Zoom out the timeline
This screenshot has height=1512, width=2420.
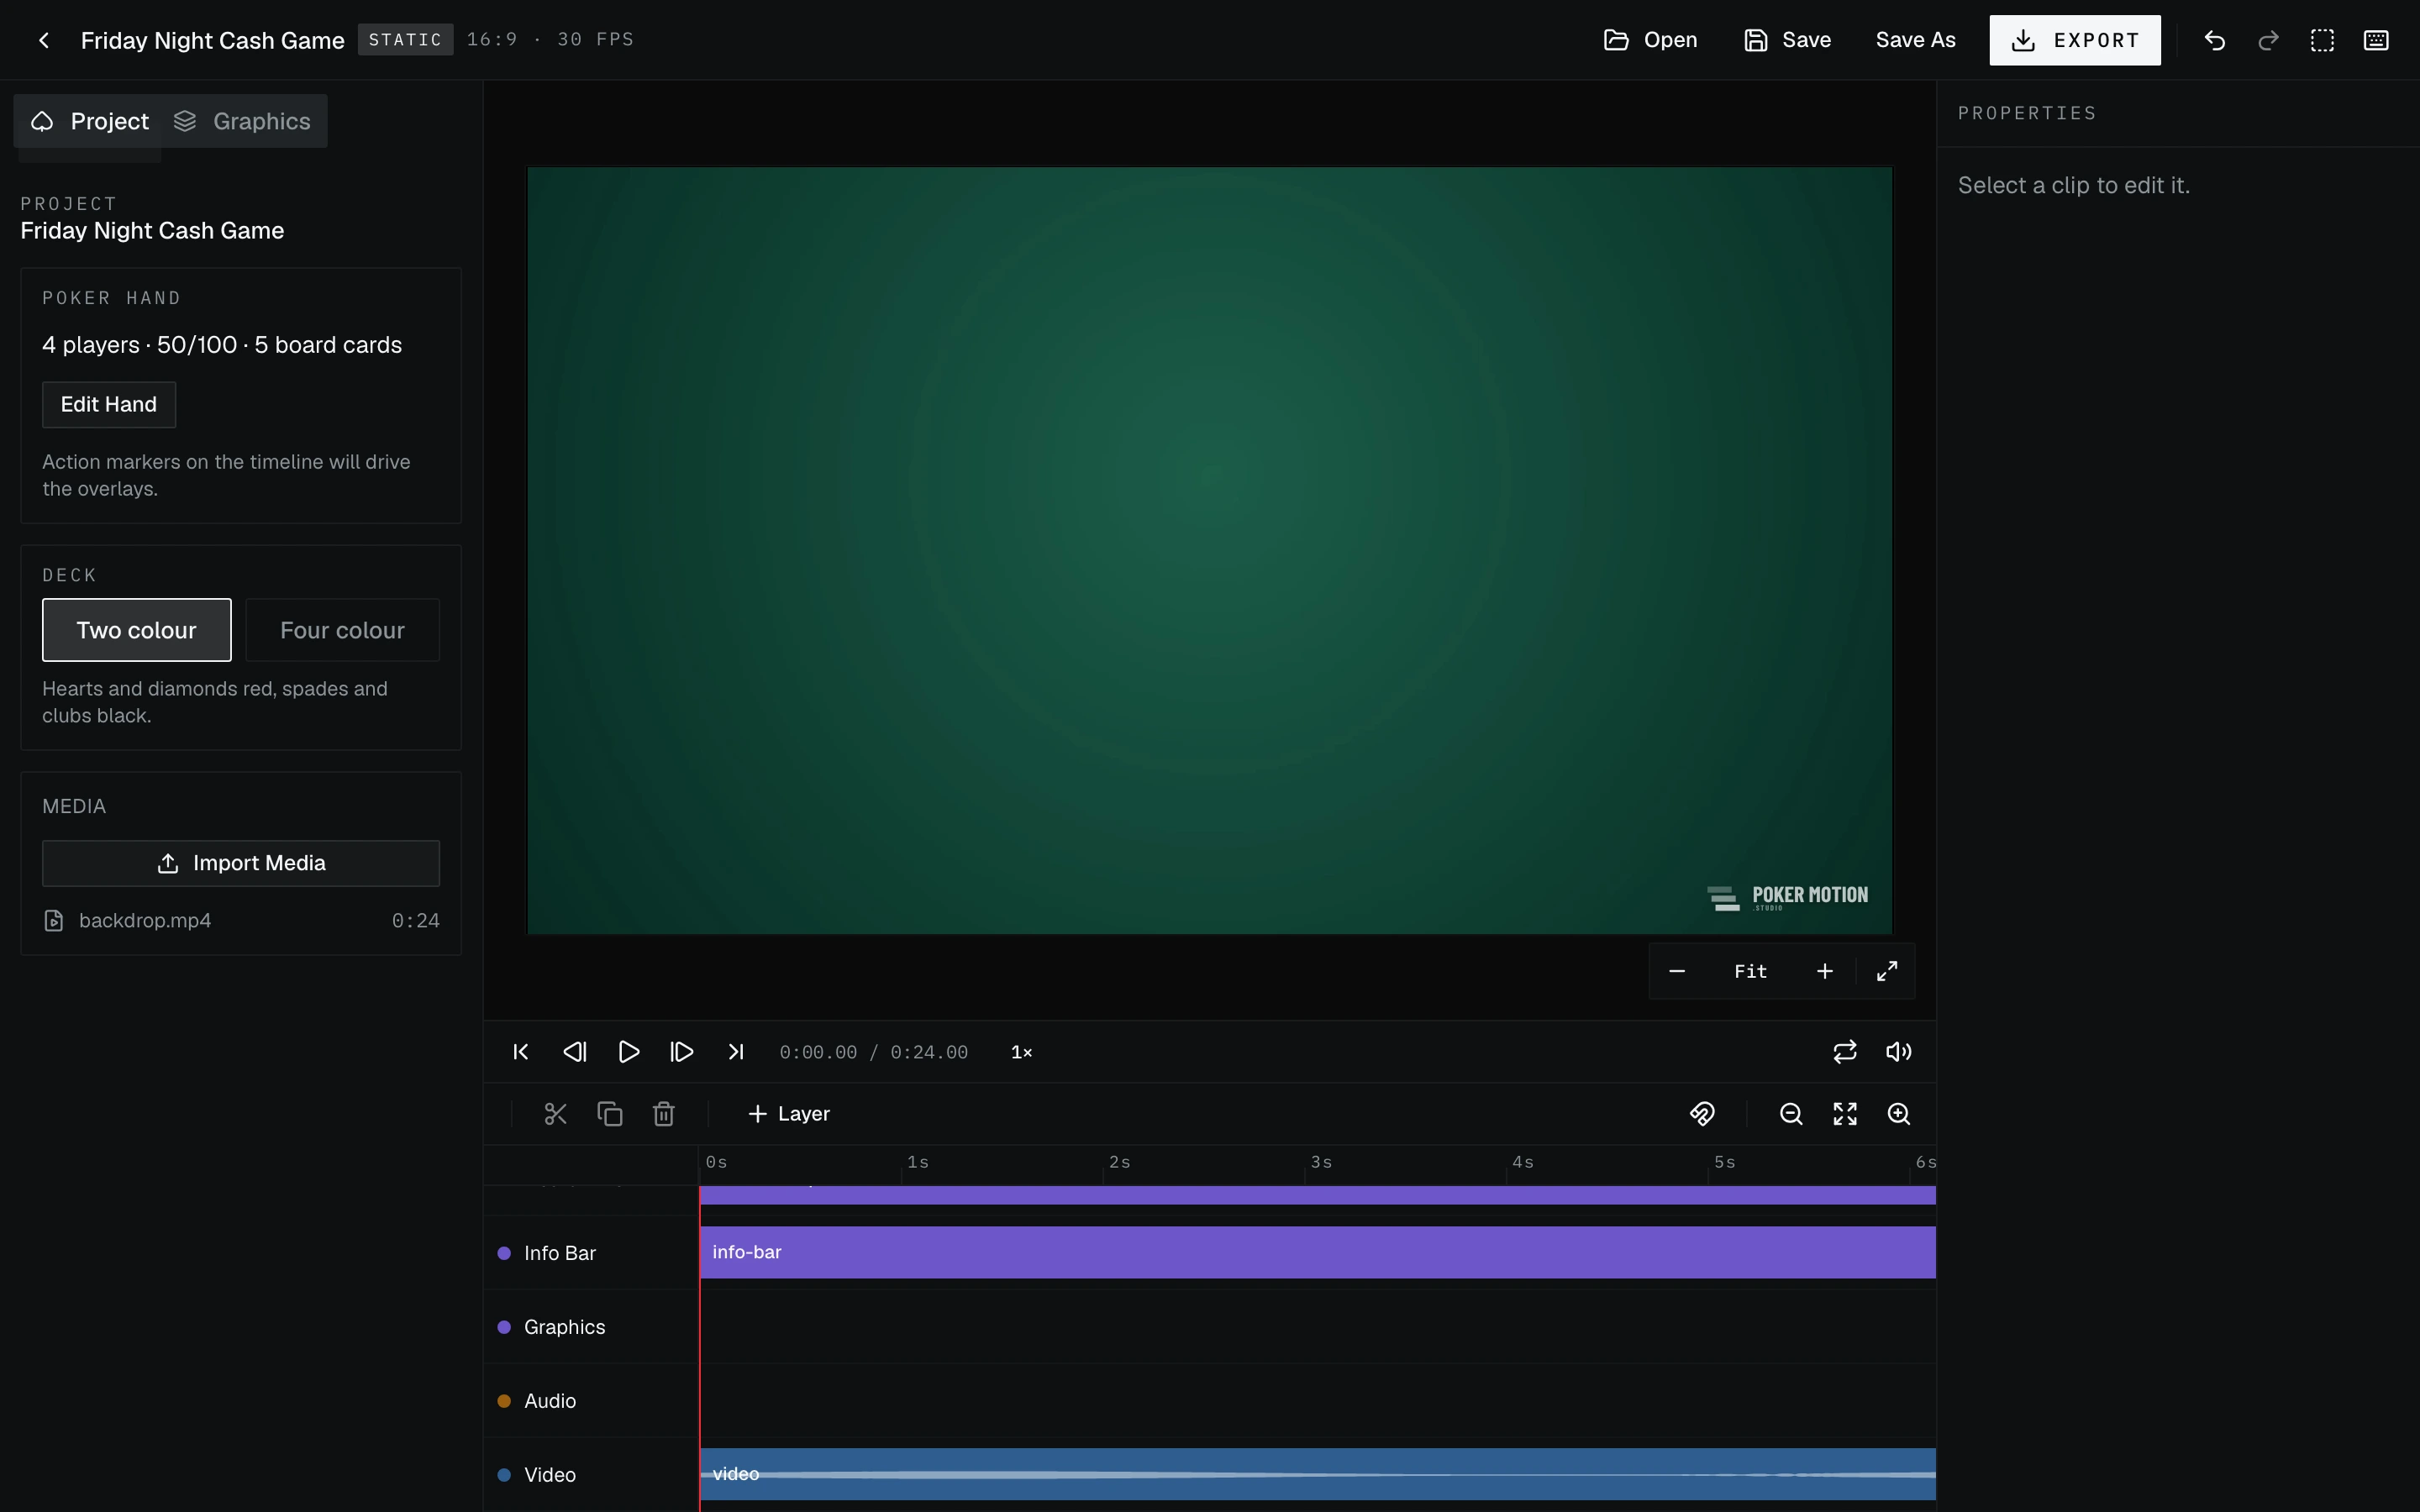point(1791,1114)
